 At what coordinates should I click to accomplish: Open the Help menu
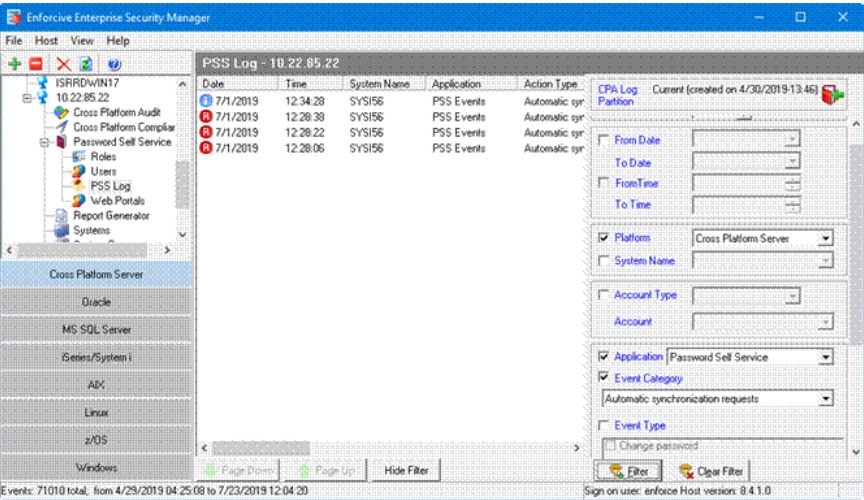point(117,40)
